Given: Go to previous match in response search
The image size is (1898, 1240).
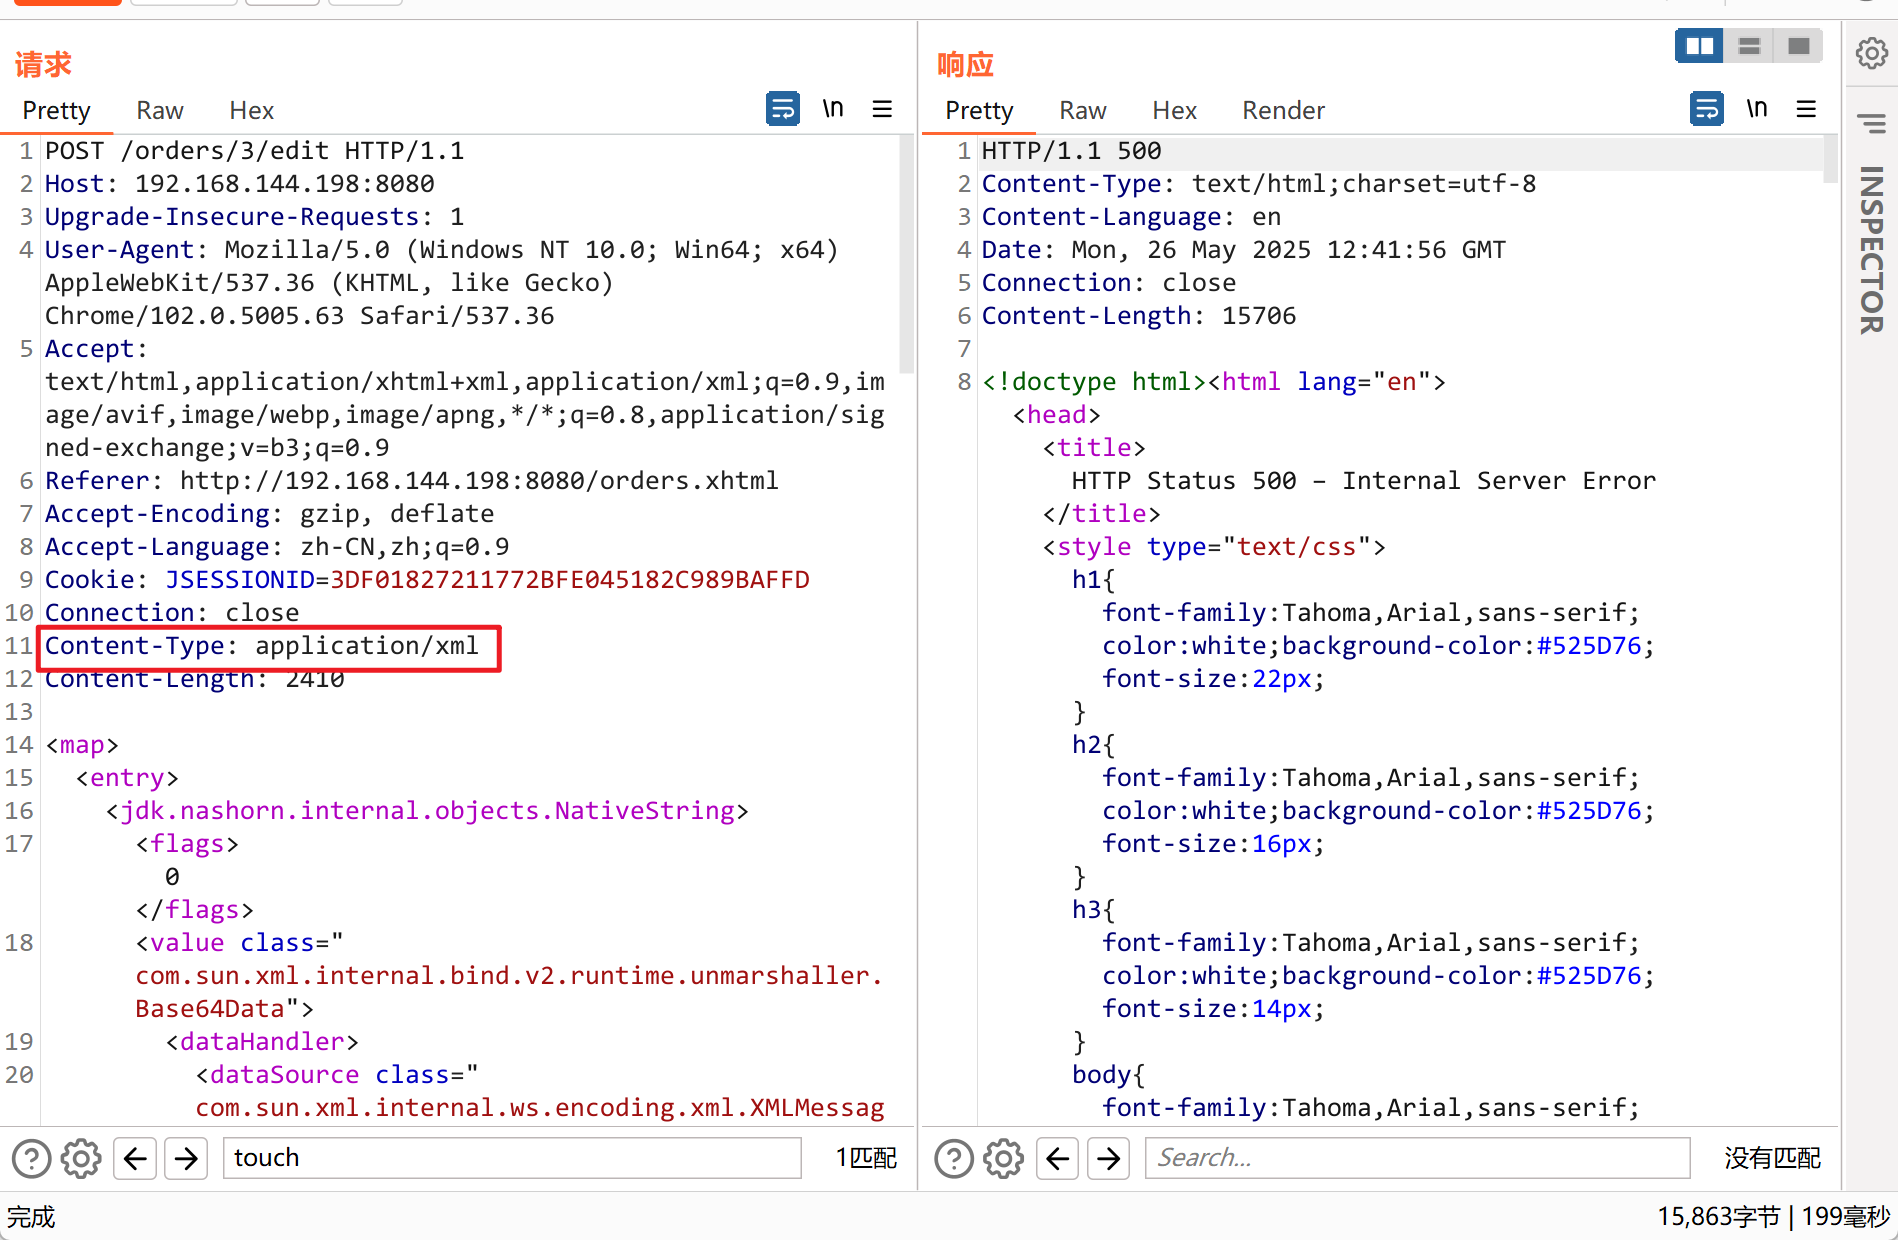Looking at the screenshot, I should [x=1057, y=1158].
